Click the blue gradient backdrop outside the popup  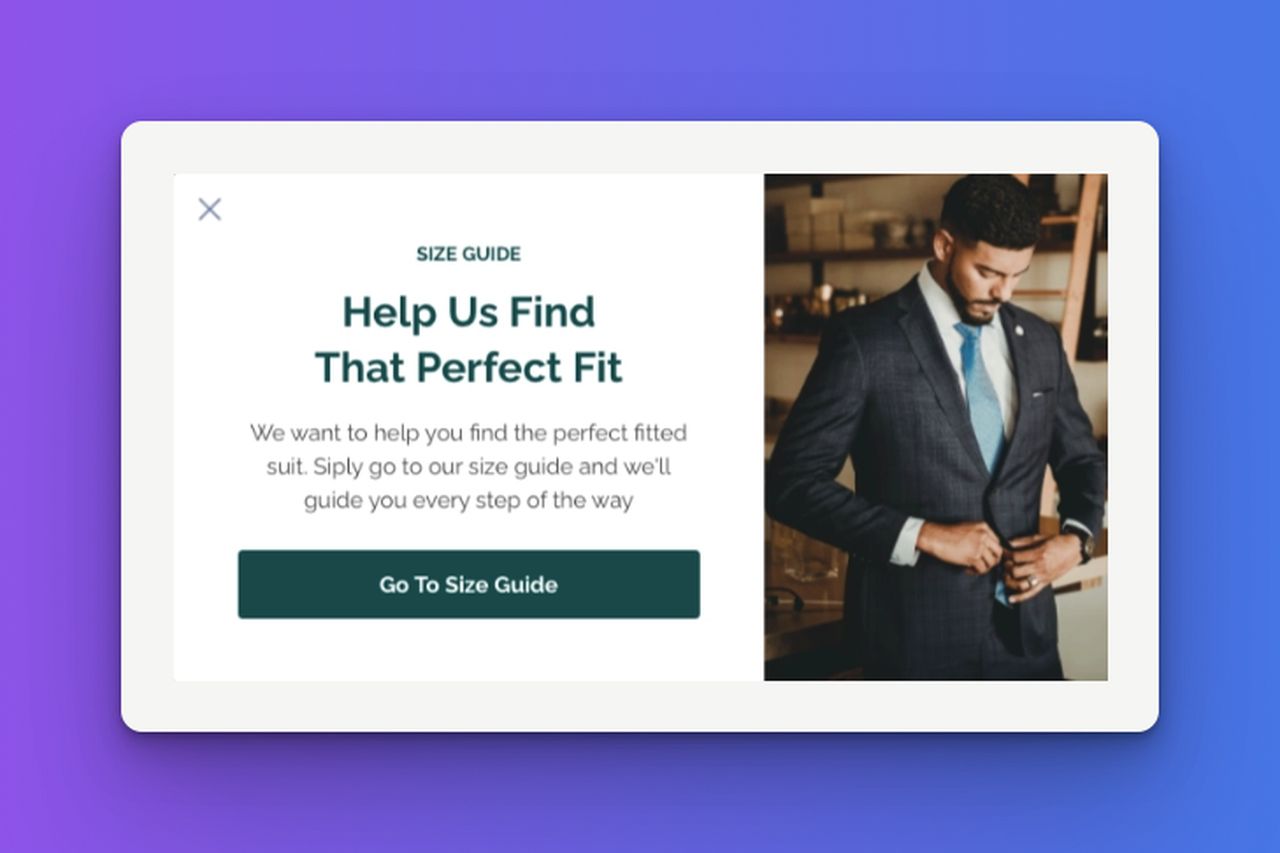pyautogui.click(x=1220, y=427)
